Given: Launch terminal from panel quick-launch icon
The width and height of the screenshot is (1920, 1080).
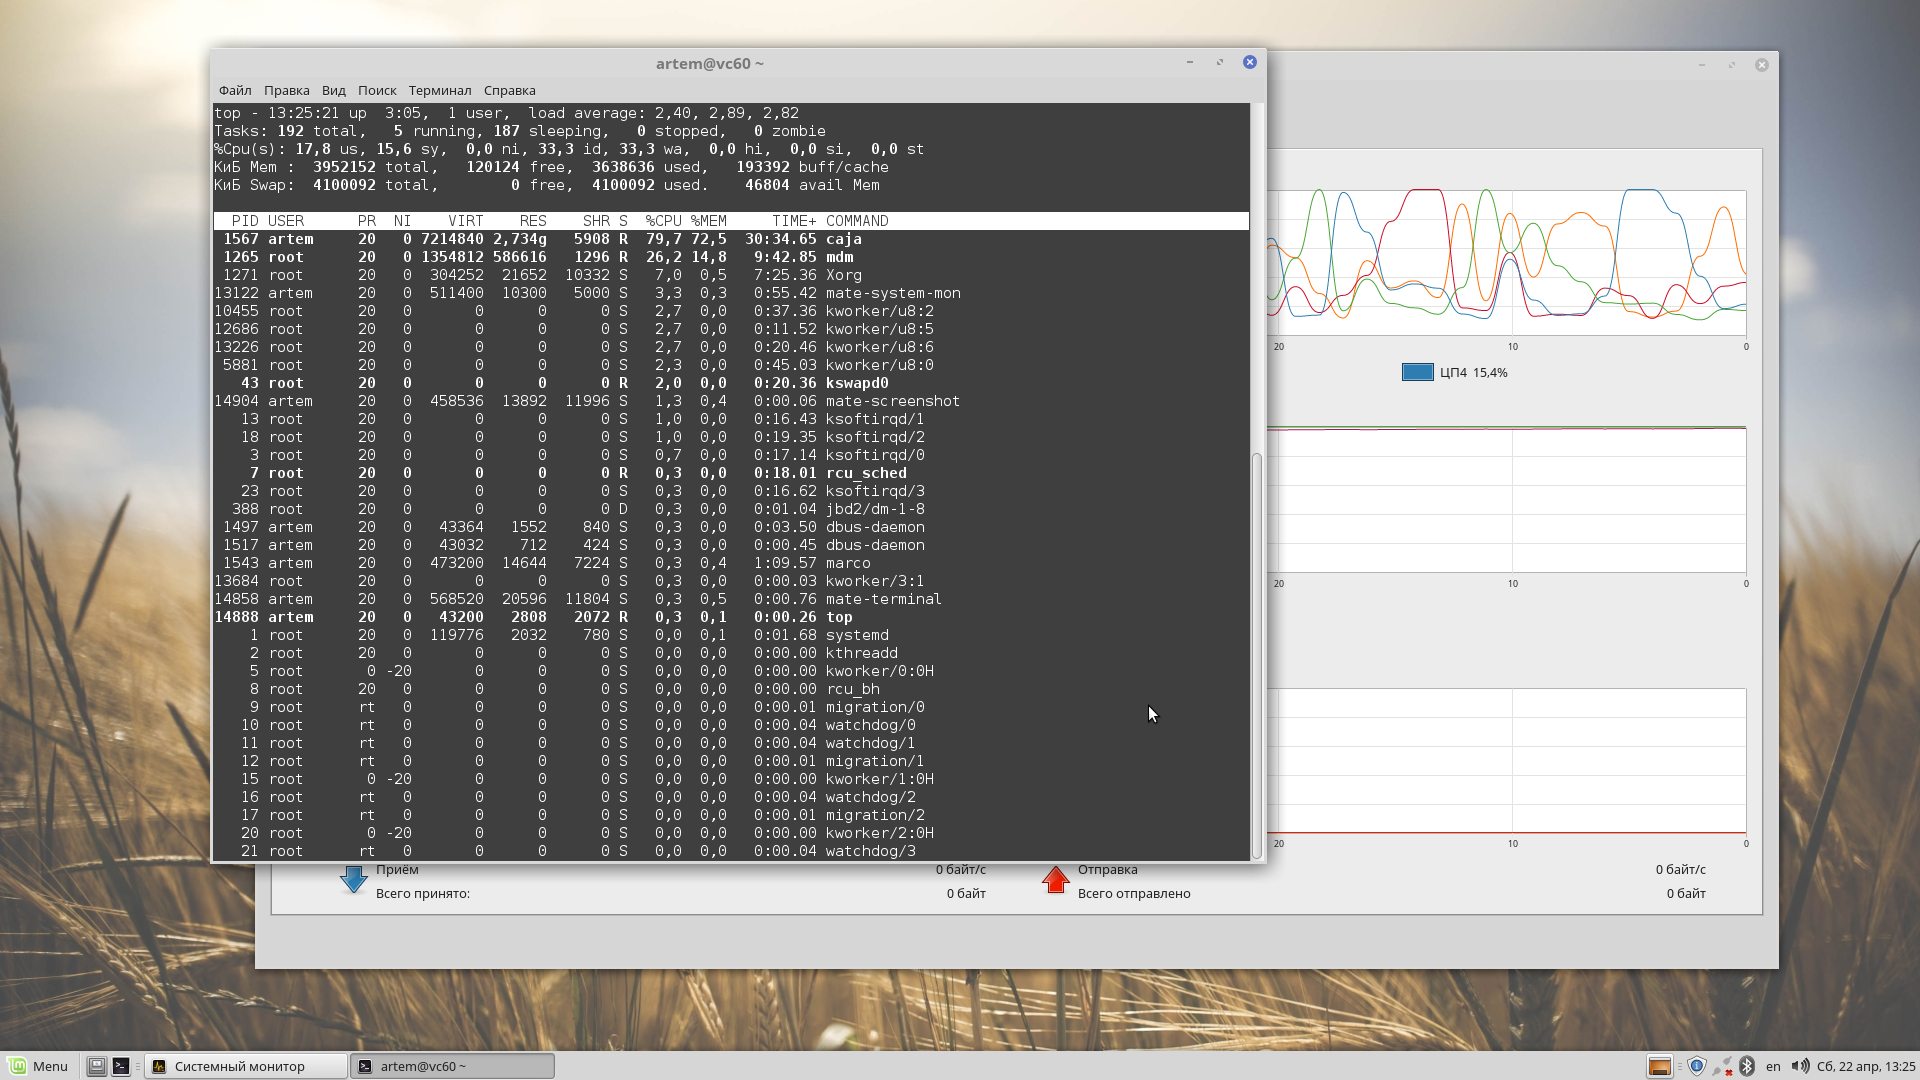Looking at the screenshot, I should [x=121, y=1066].
